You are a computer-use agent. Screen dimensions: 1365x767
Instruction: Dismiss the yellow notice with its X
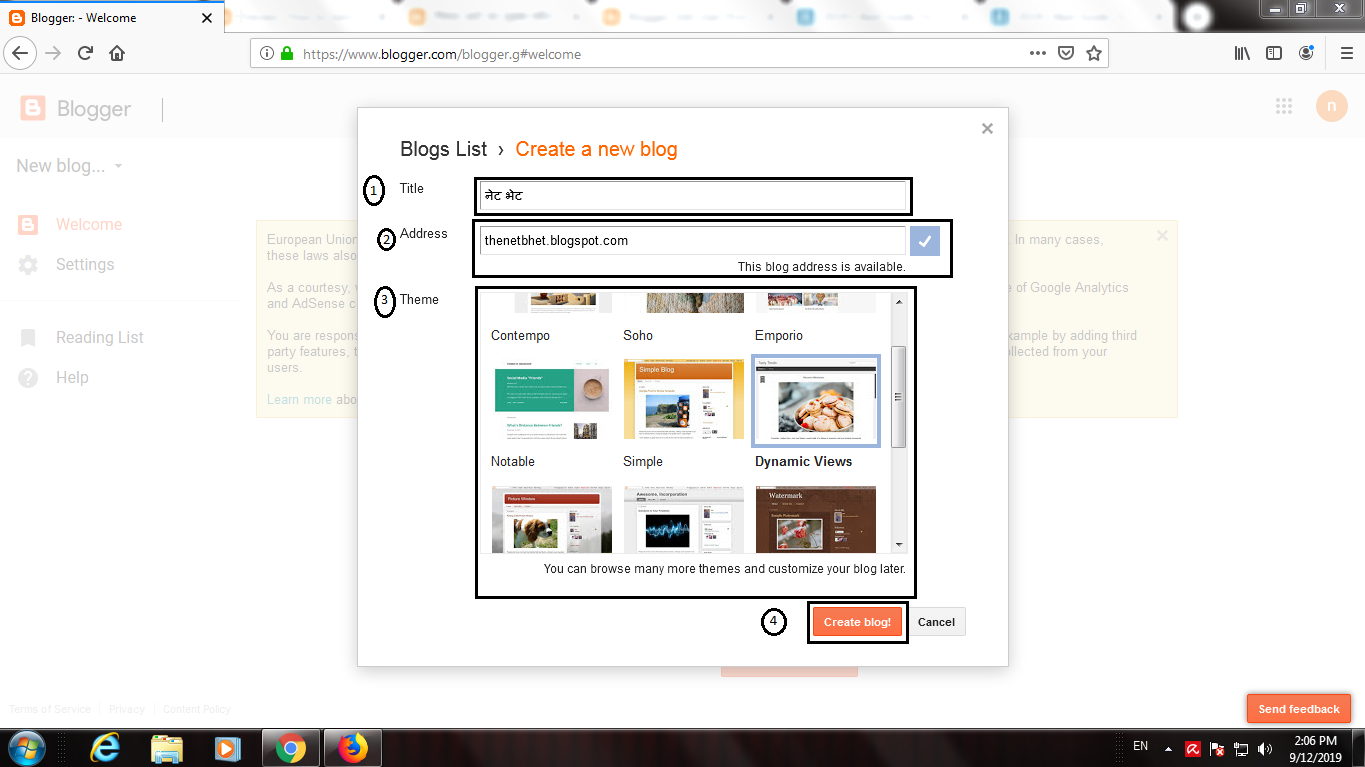coord(1162,236)
